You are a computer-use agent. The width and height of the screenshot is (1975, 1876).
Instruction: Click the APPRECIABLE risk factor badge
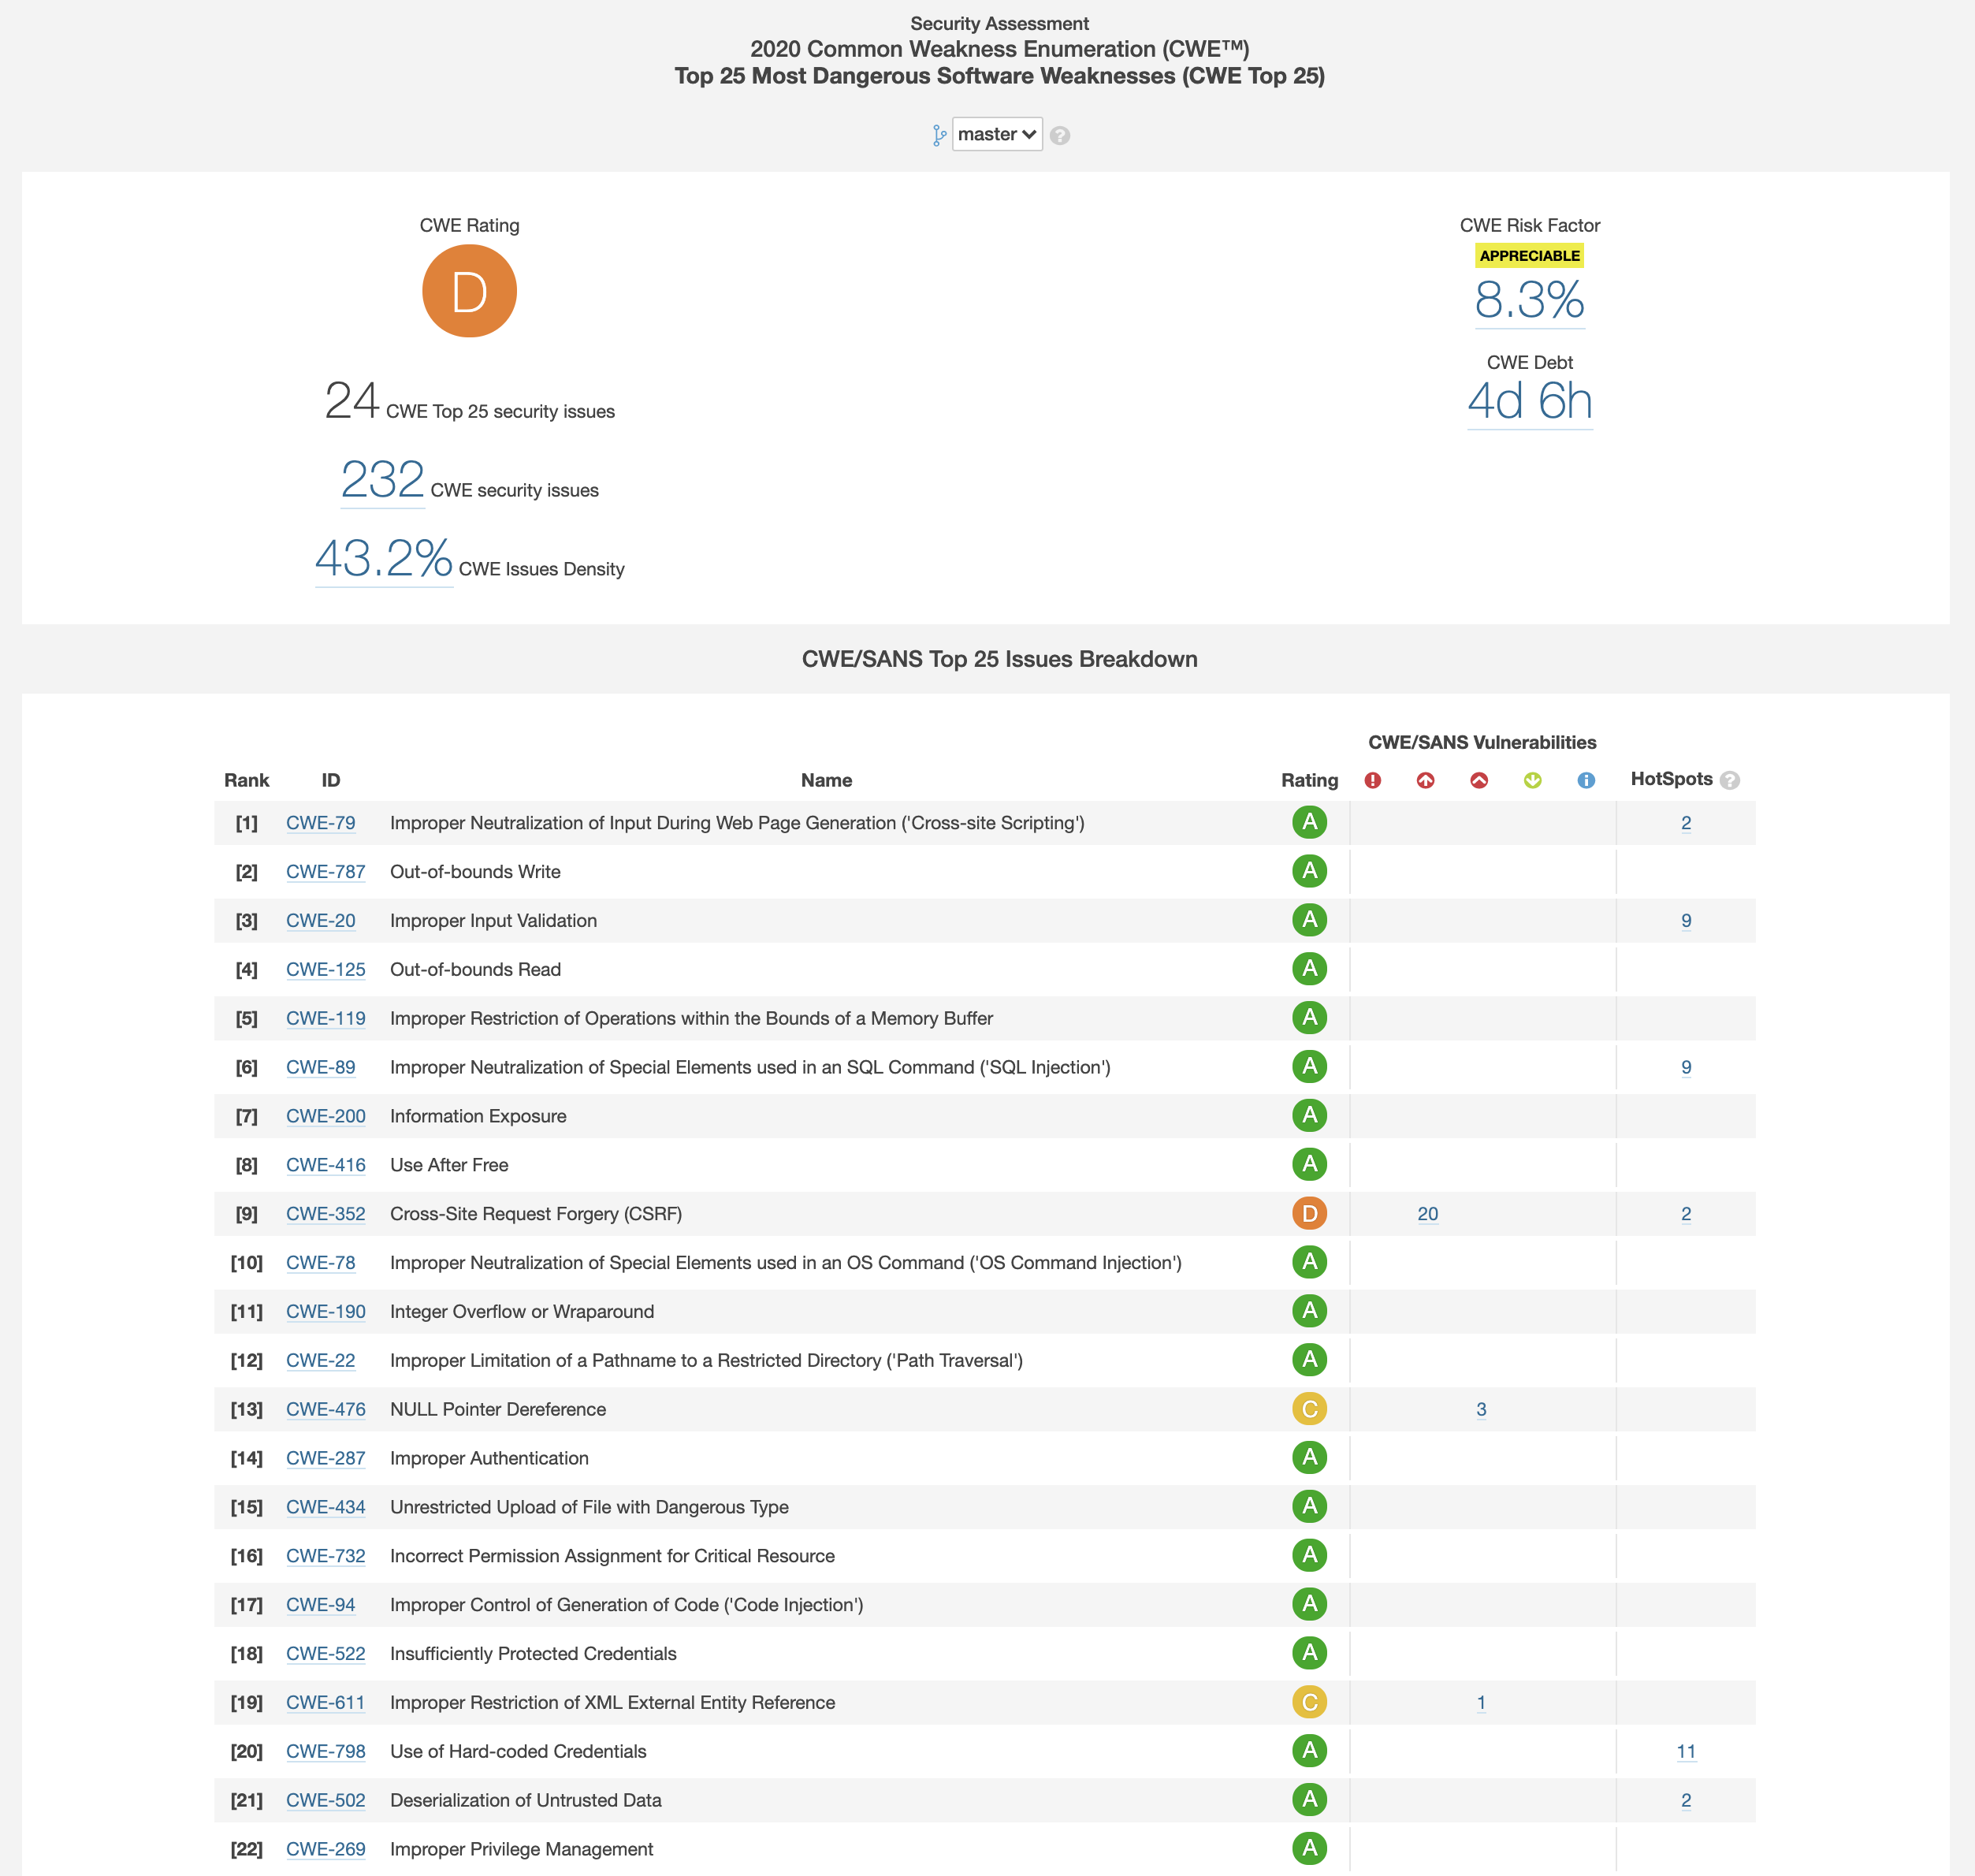[1527, 254]
